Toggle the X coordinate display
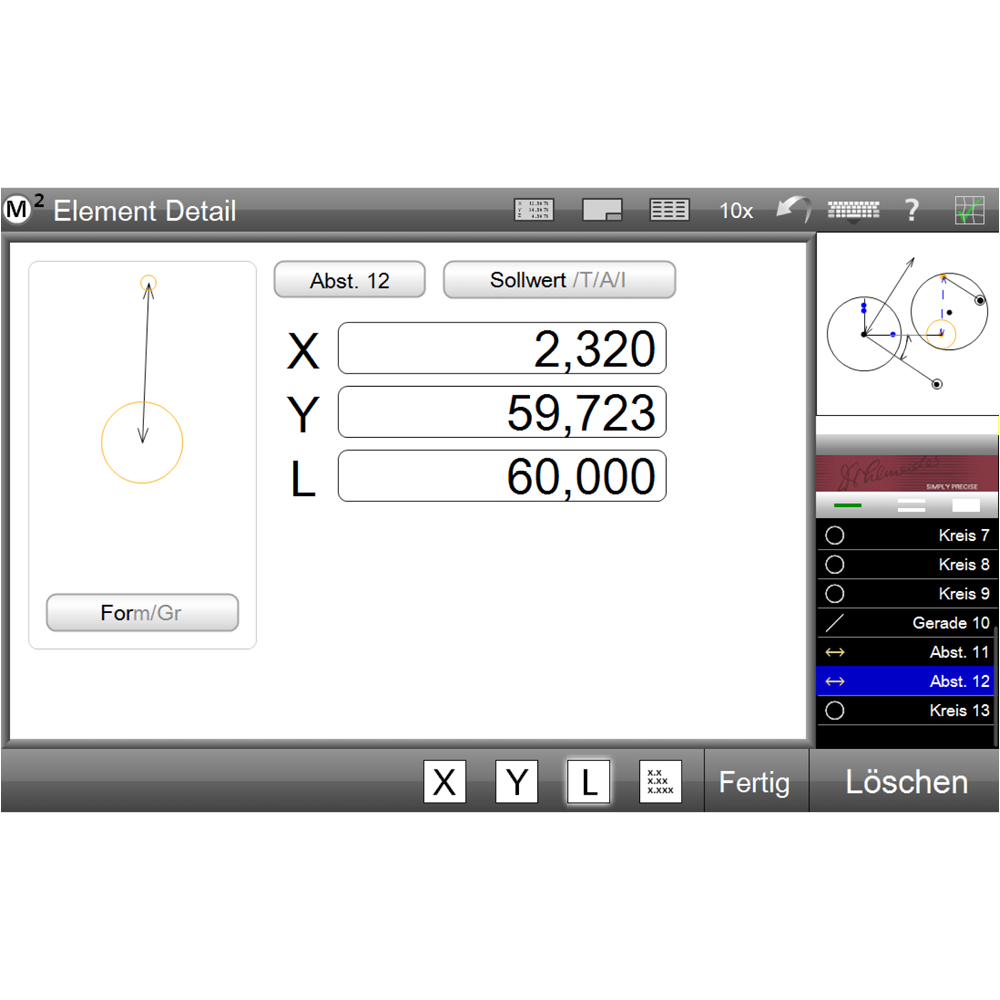The width and height of the screenshot is (1000, 1000). [x=444, y=781]
